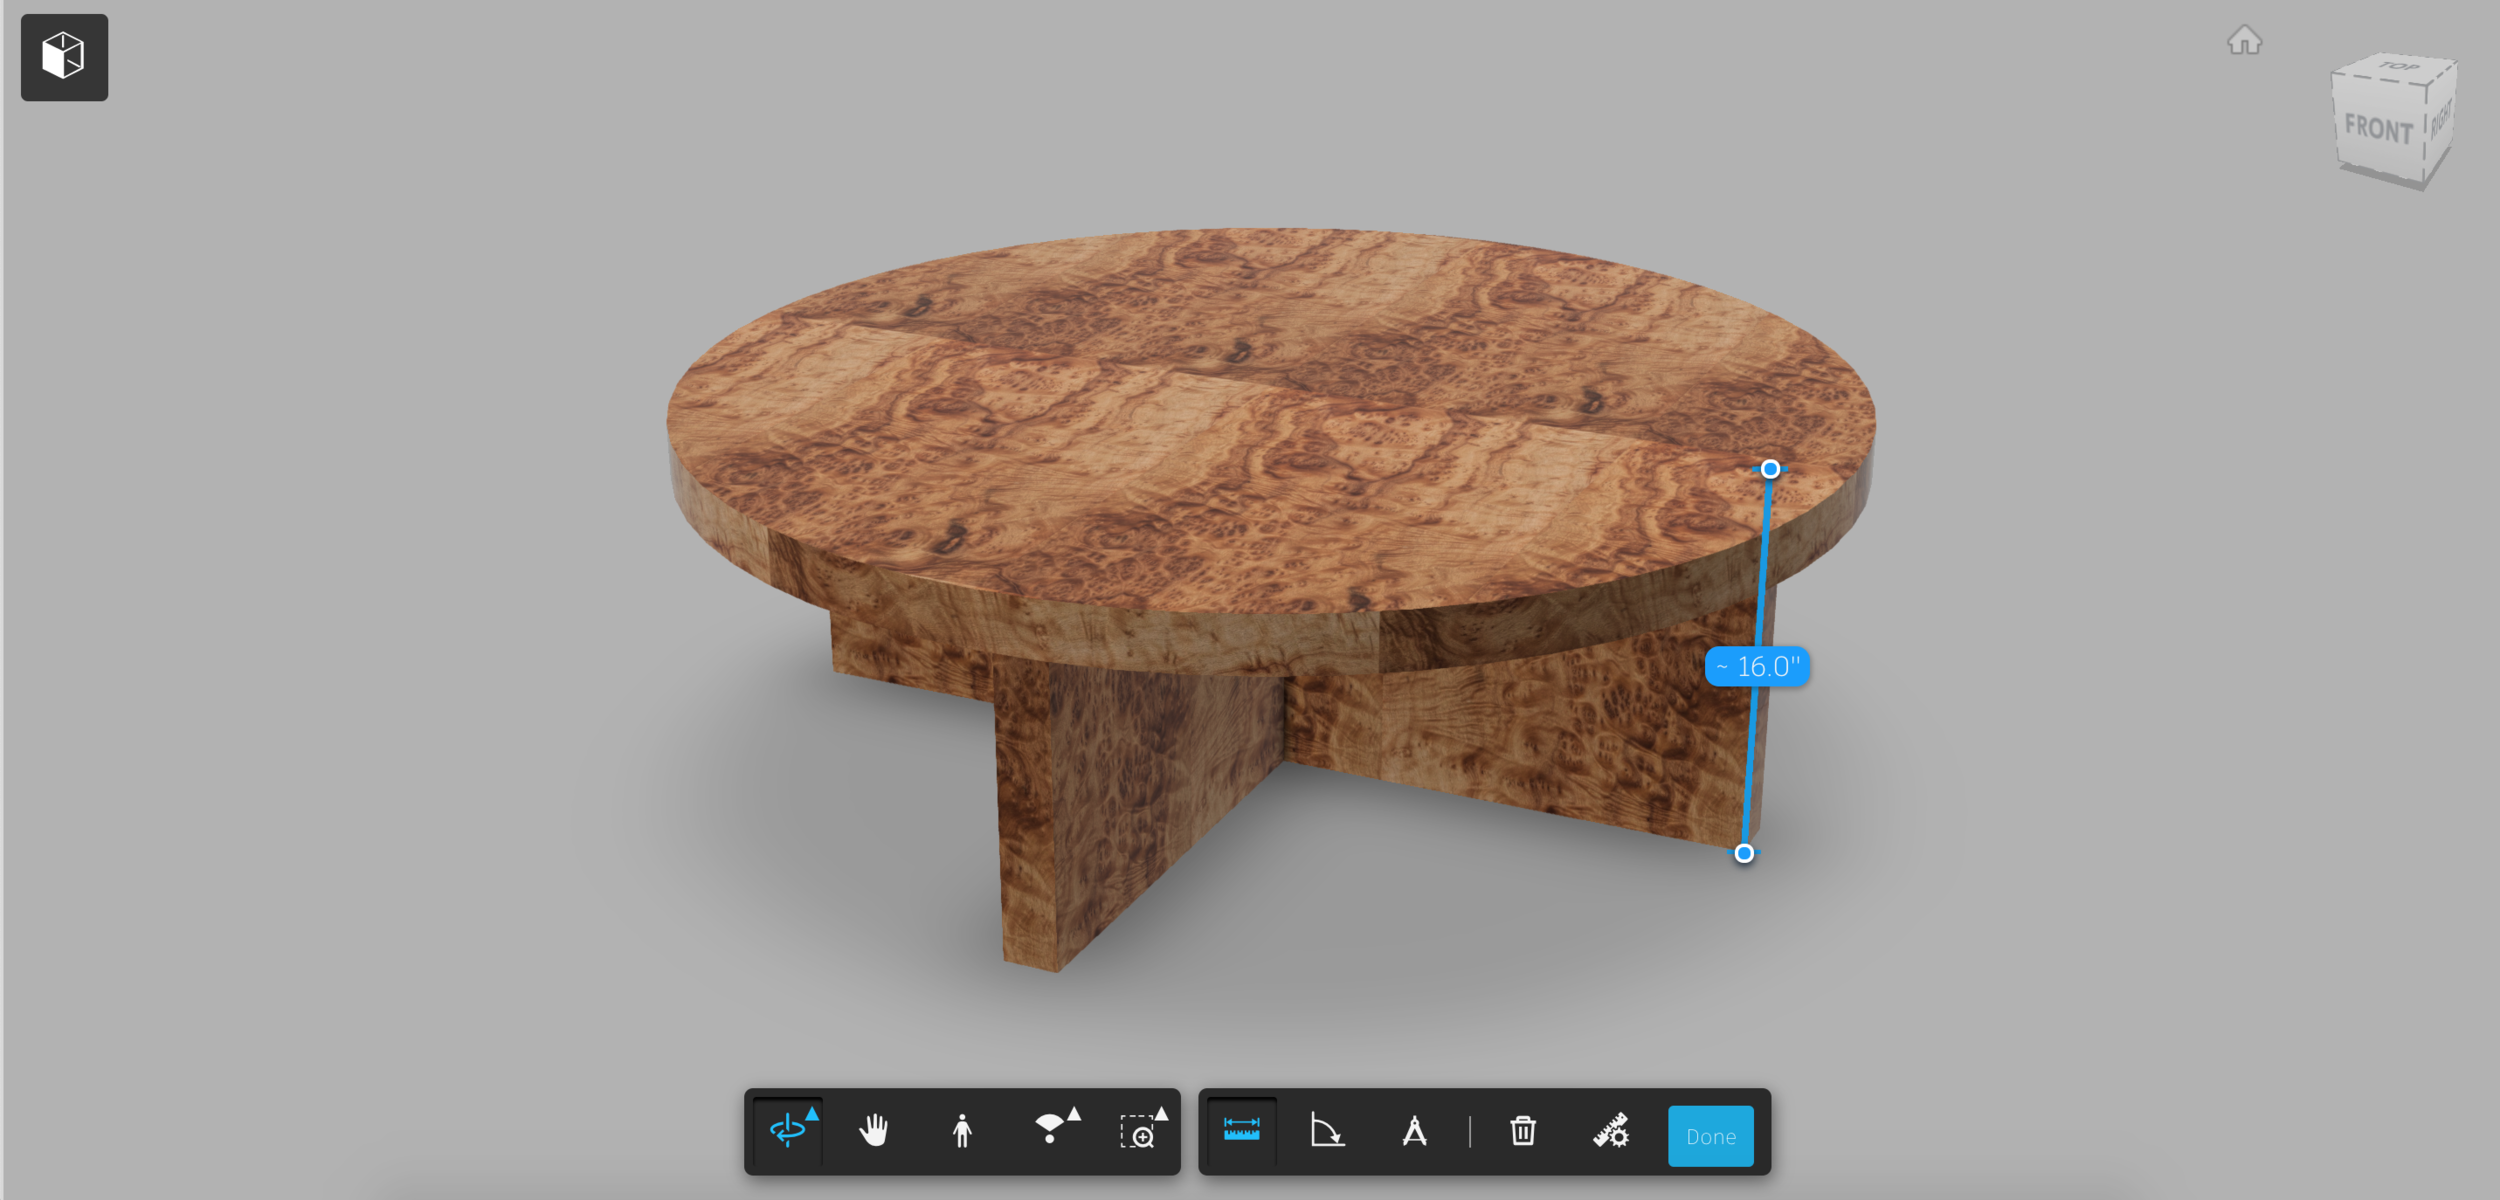
Task: Click the ~16.0" measurement label
Action: [x=1757, y=666]
